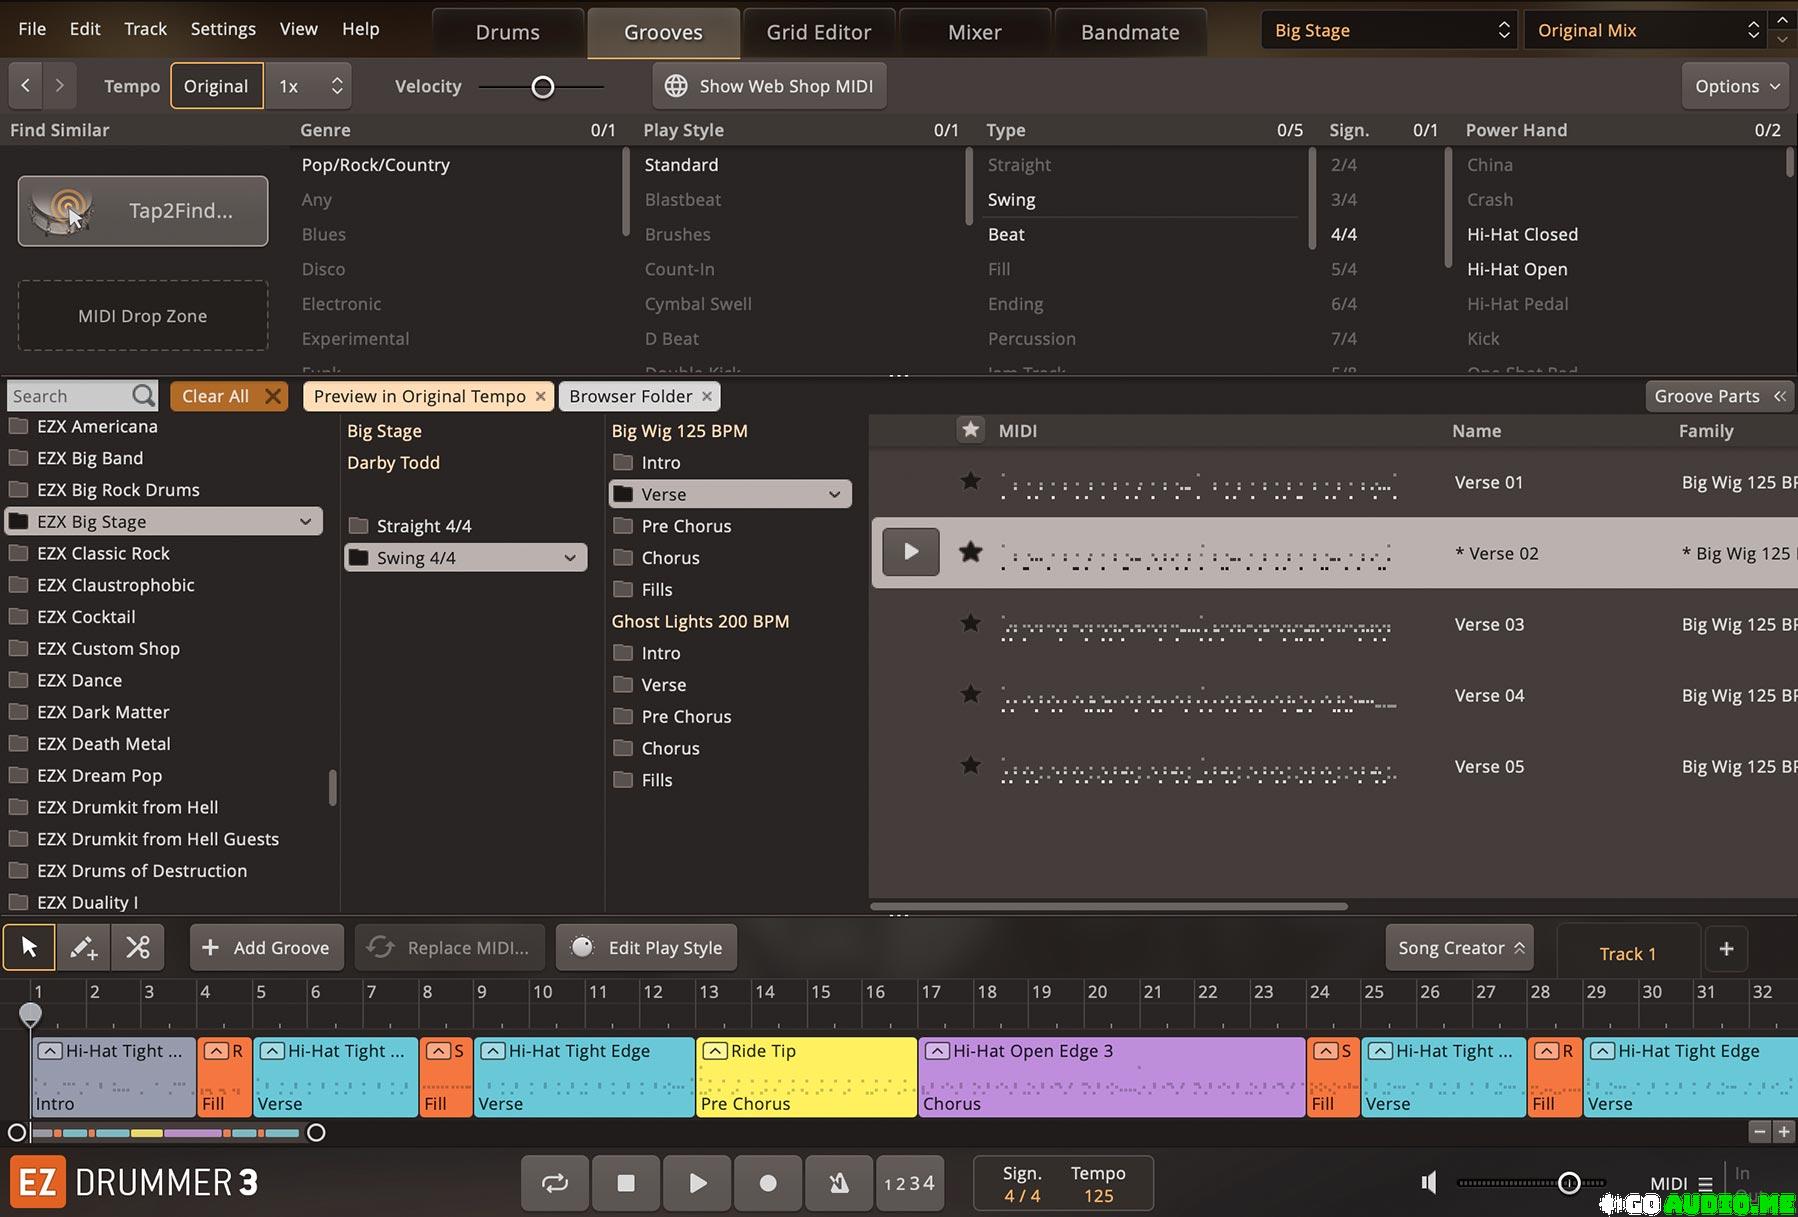This screenshot has height=1217, width=1798.
Task: Favorite the Verse 01 groove star
Action: pyautogui.click(x=970, y=481)
